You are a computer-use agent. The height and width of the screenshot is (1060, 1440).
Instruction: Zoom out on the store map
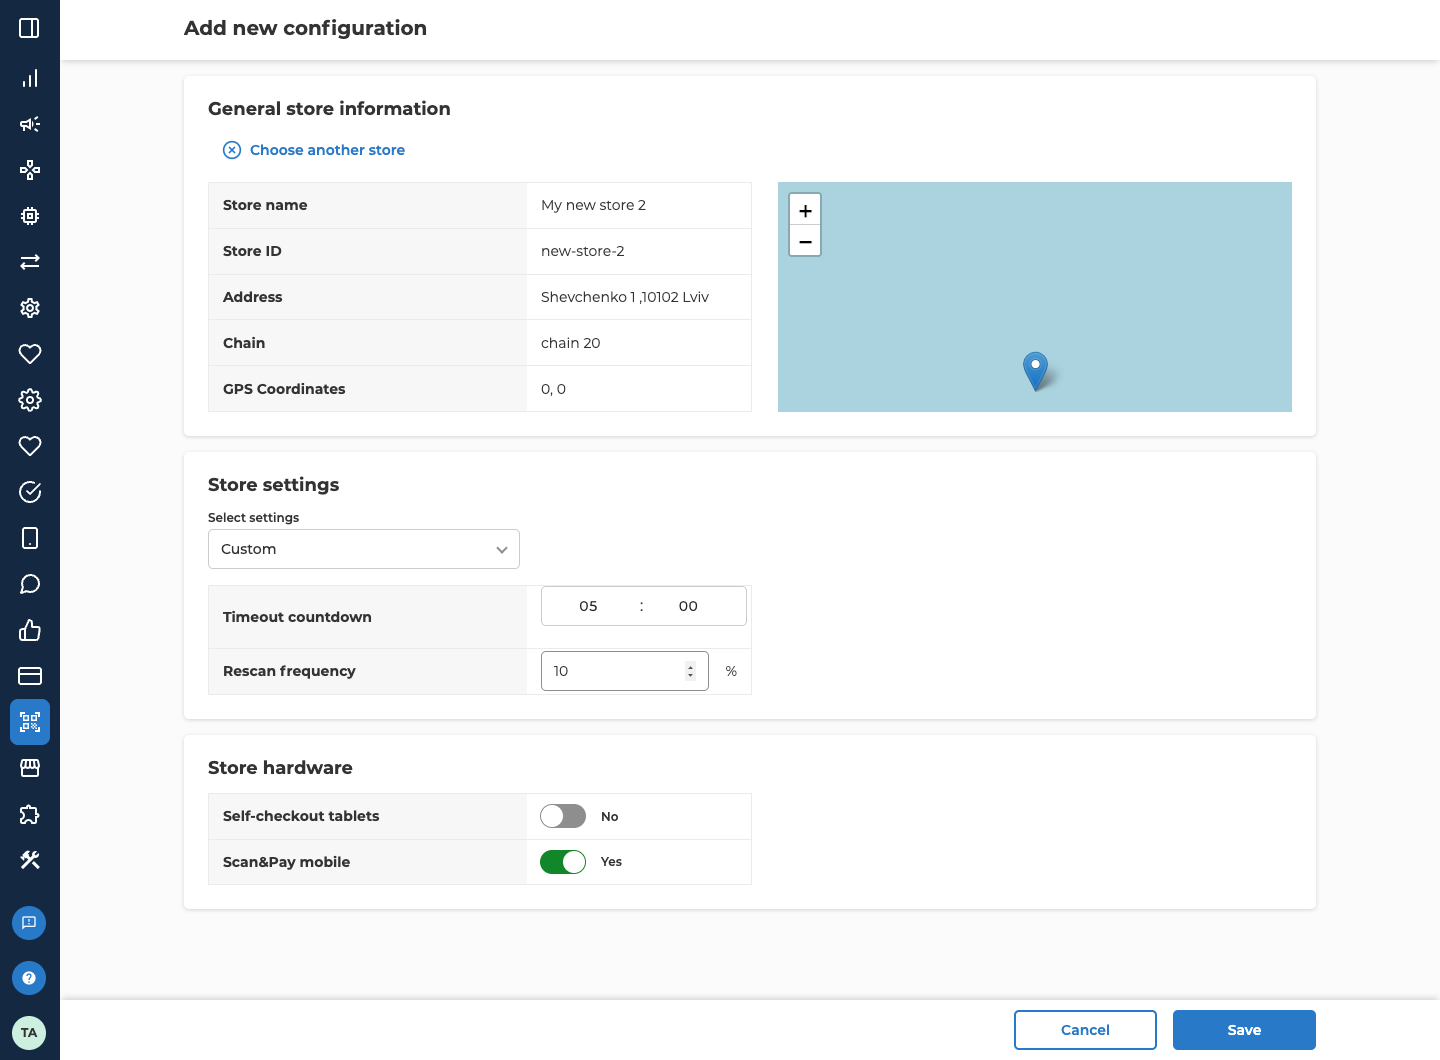[x=805, y=241]
